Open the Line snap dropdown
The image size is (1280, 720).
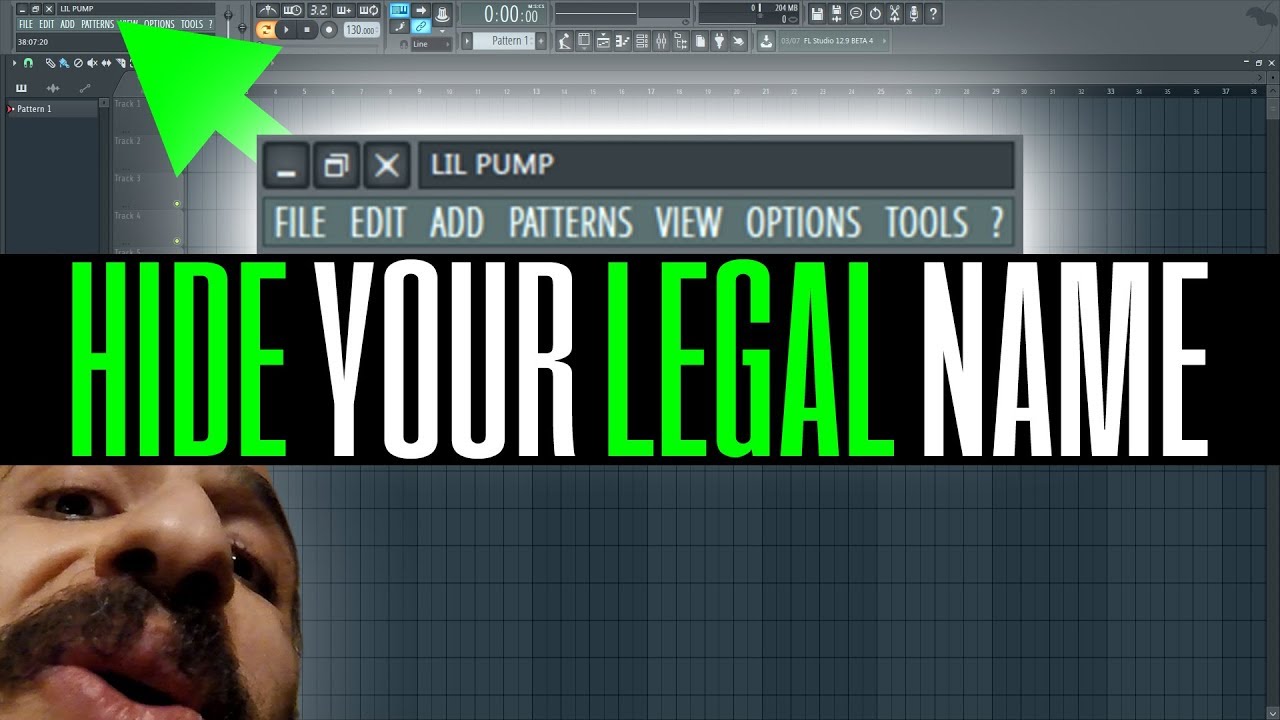[431, 44]
